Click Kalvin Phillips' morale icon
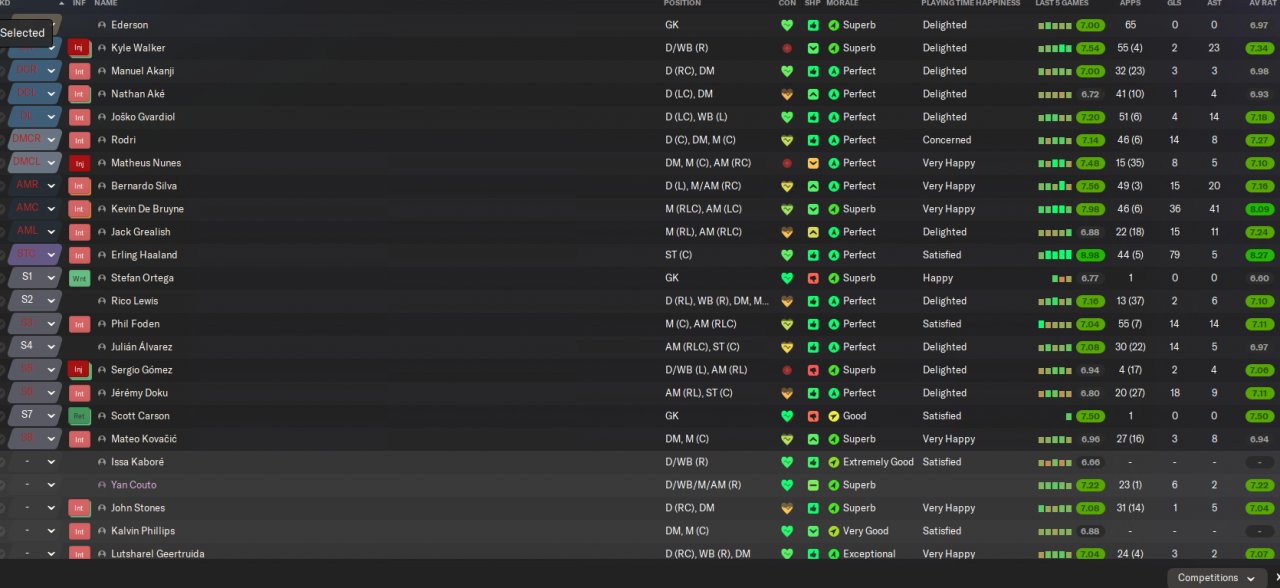 (834, 531)
